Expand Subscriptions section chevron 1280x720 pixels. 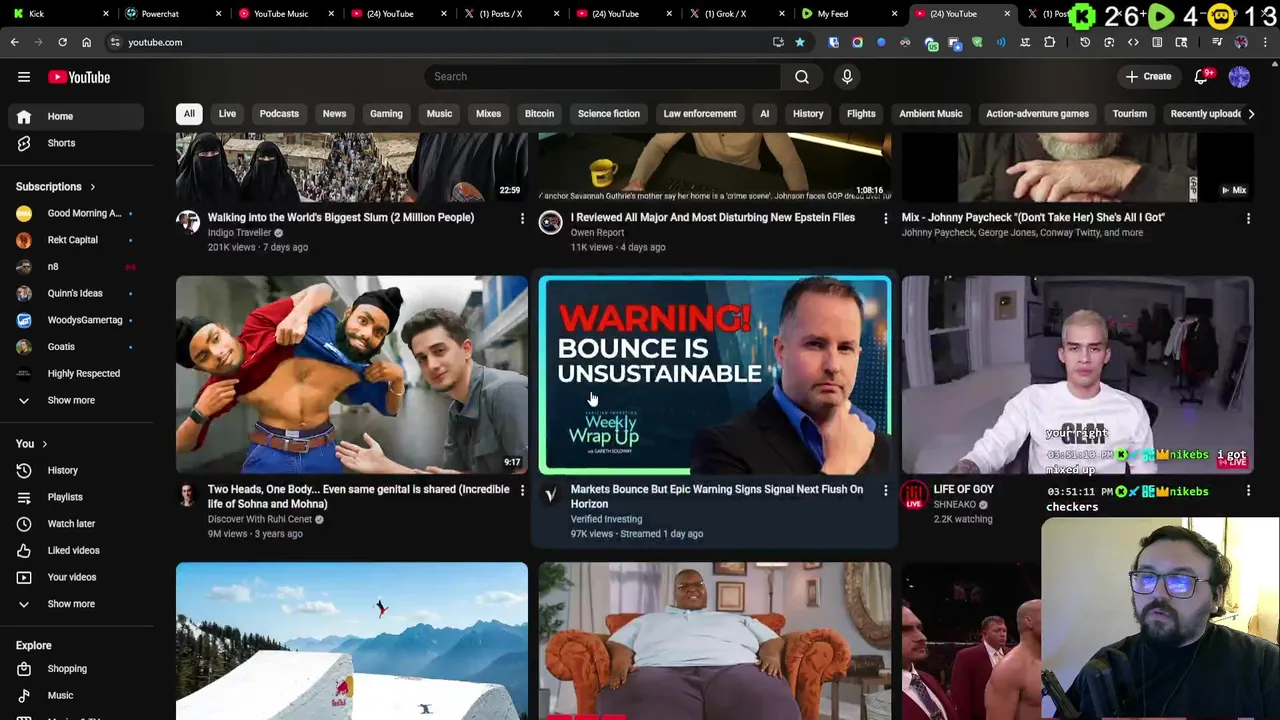point(92,187)
